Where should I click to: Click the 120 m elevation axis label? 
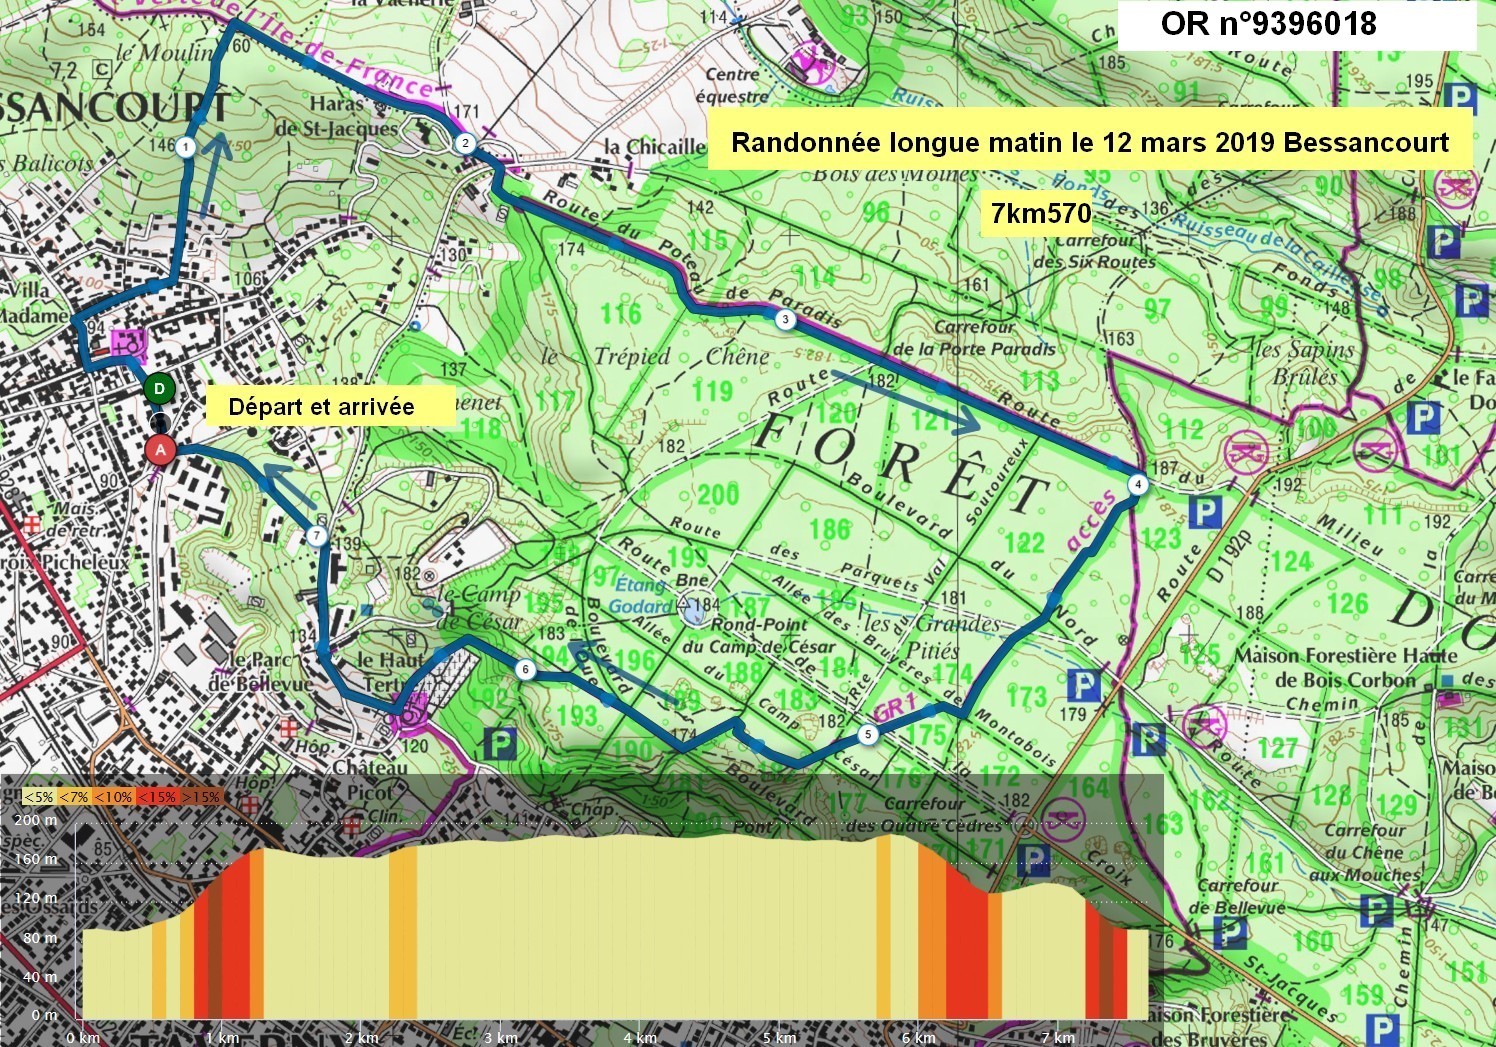tap(37, 898)
